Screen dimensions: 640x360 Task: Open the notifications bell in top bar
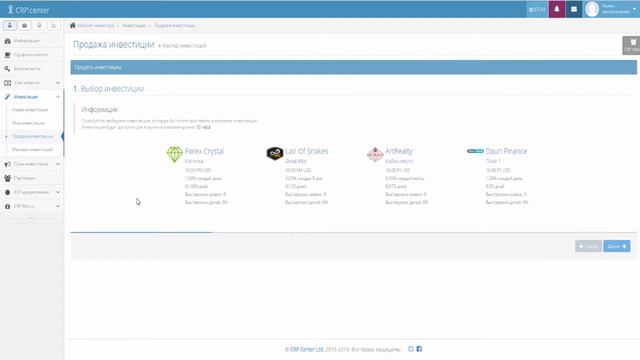pos(557,9)
